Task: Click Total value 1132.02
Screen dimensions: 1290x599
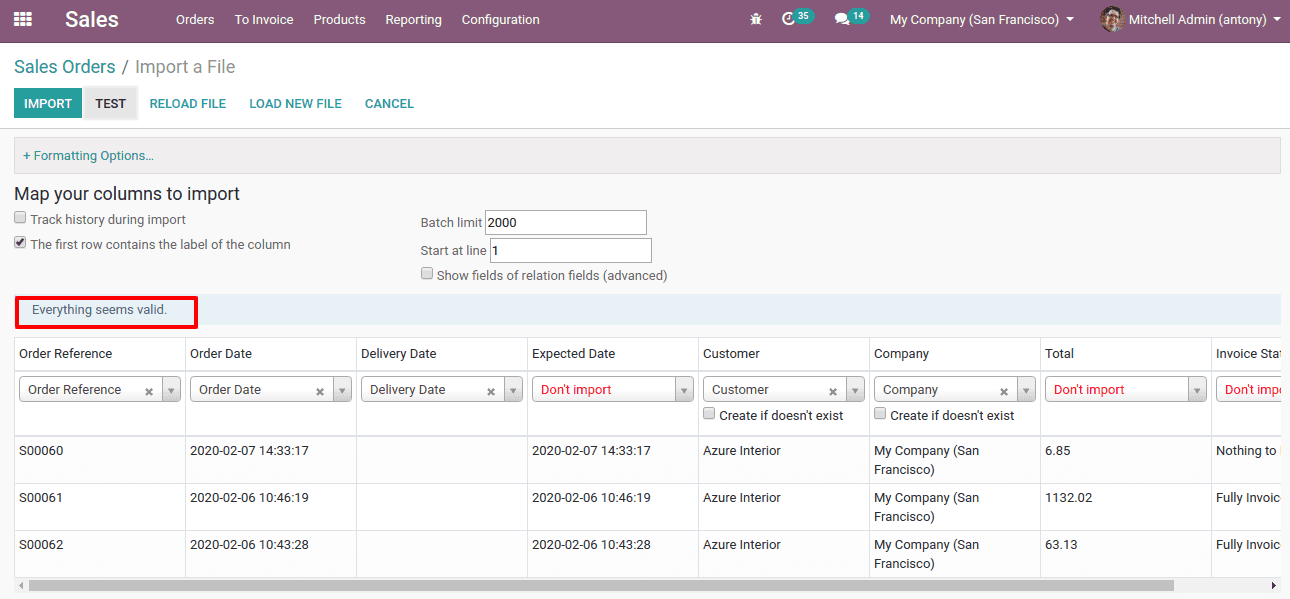Action: (1069, 498)
